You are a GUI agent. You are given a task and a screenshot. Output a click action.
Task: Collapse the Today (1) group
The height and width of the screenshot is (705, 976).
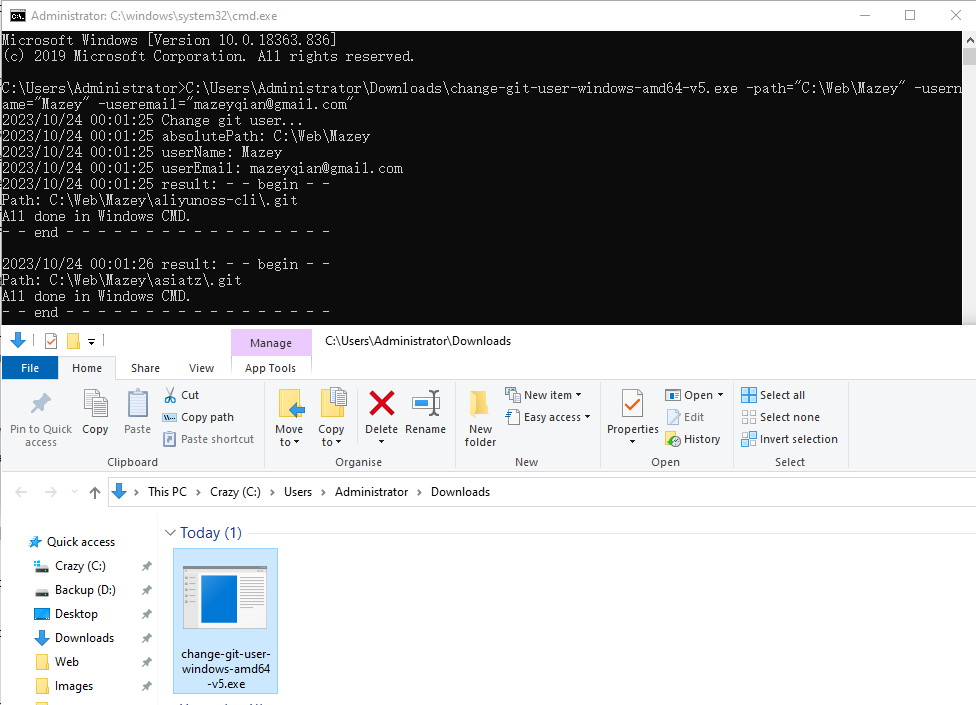(x=170, y=533)
